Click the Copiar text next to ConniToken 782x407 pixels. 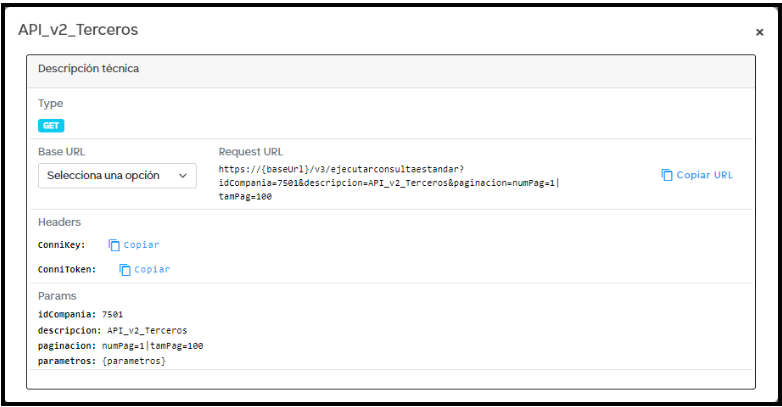pos(152,269)
